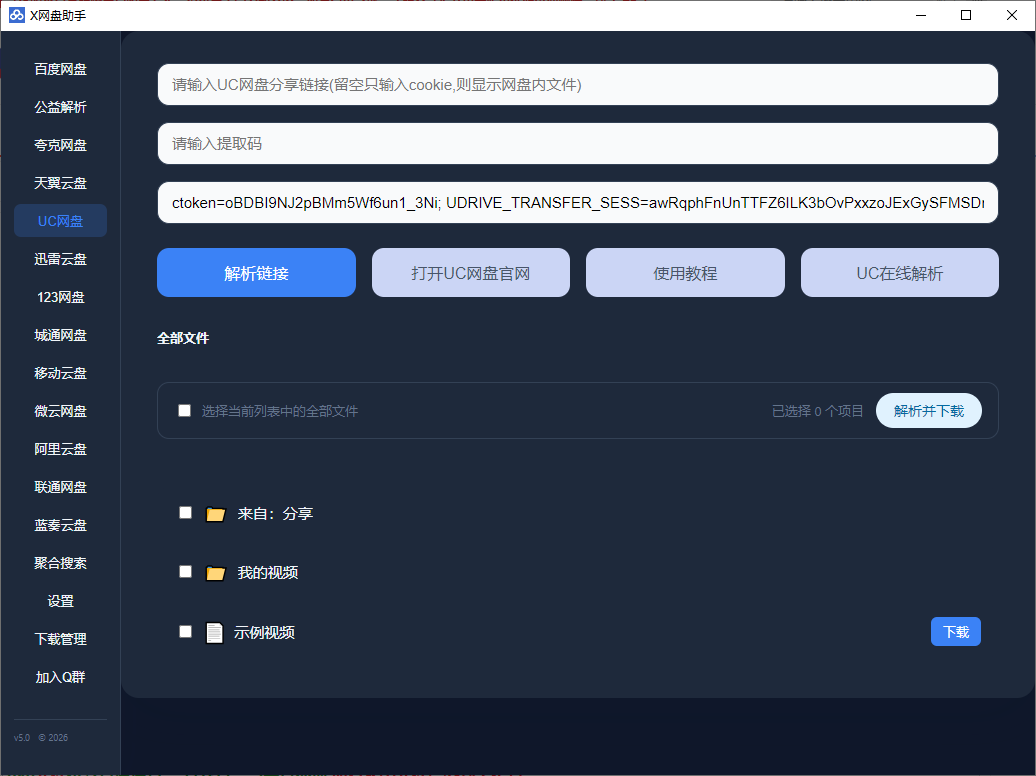Open the 夸克网盘 sidebar section

pos(60,145)
